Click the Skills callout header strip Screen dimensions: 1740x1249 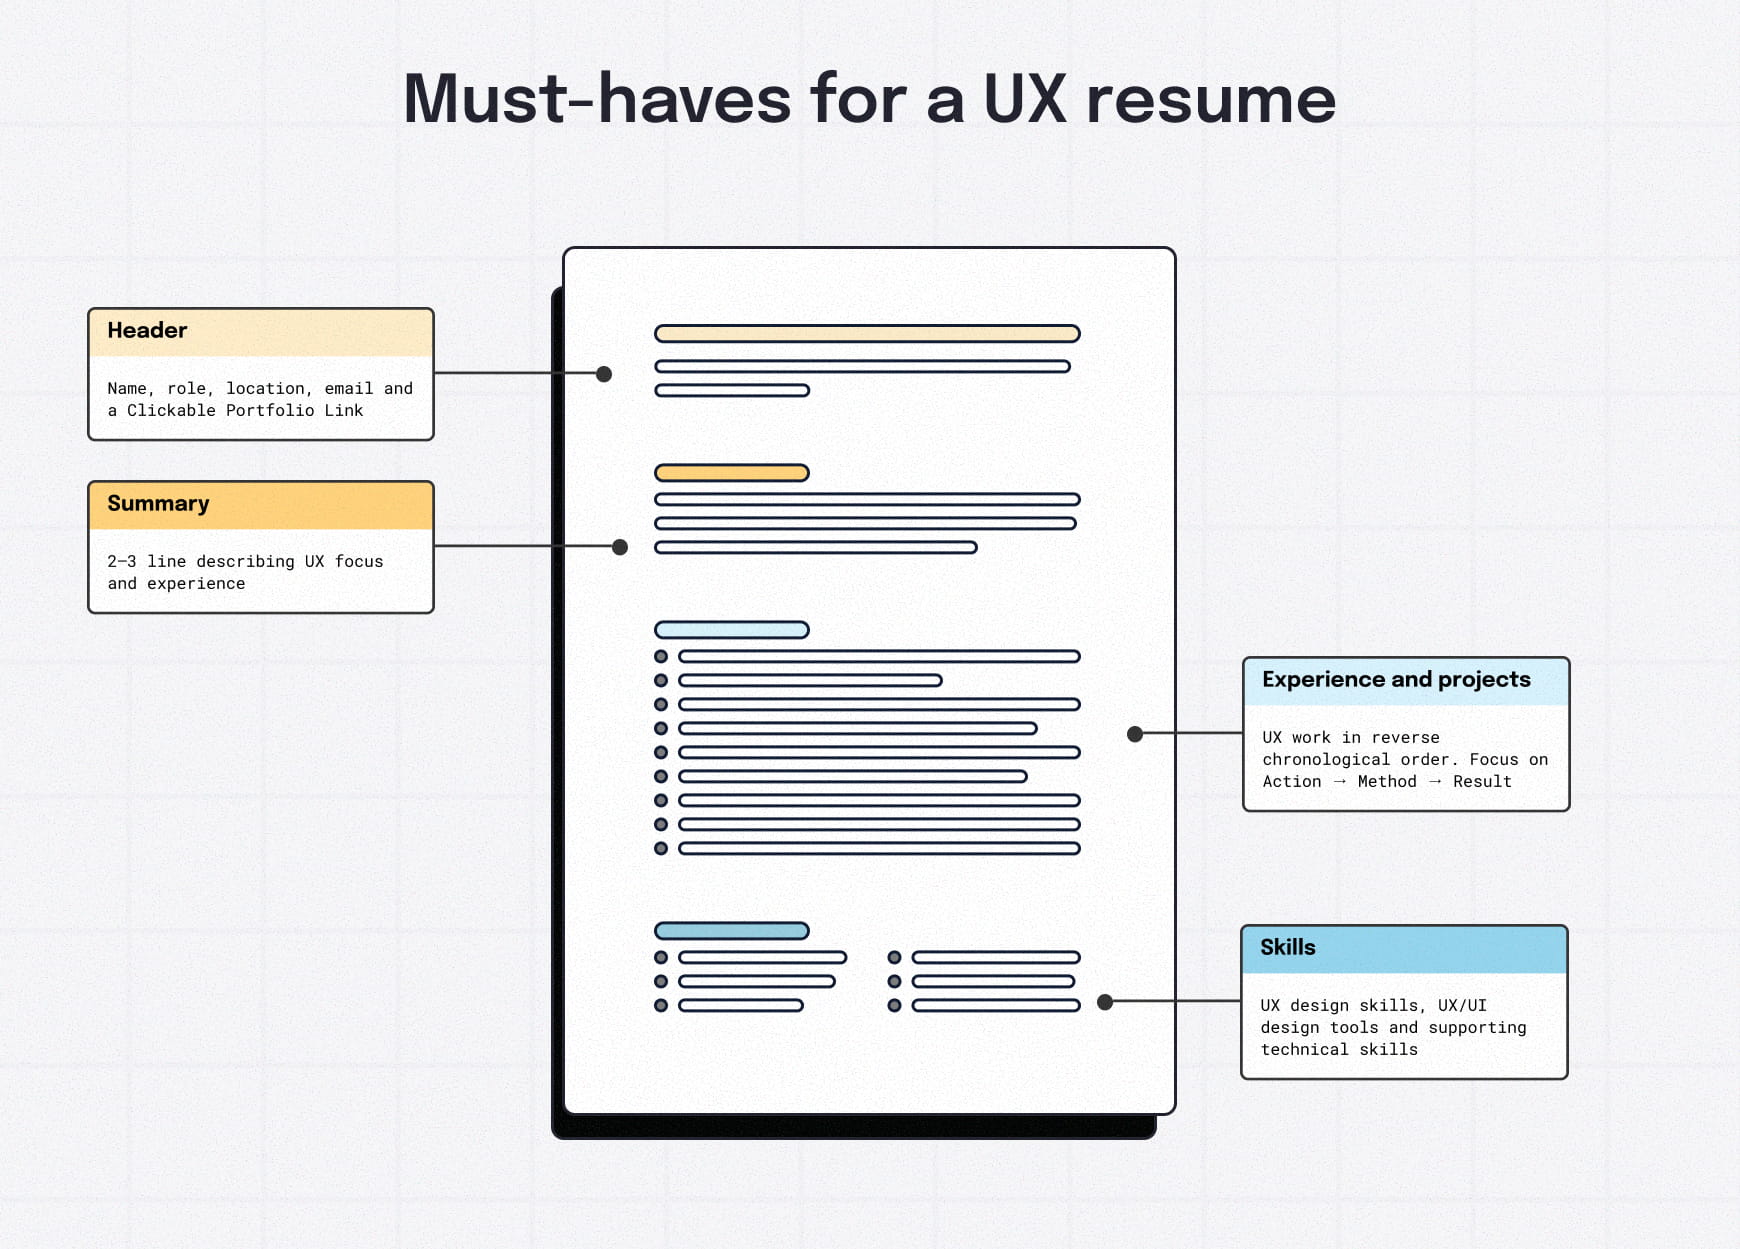click(1403, 947)
